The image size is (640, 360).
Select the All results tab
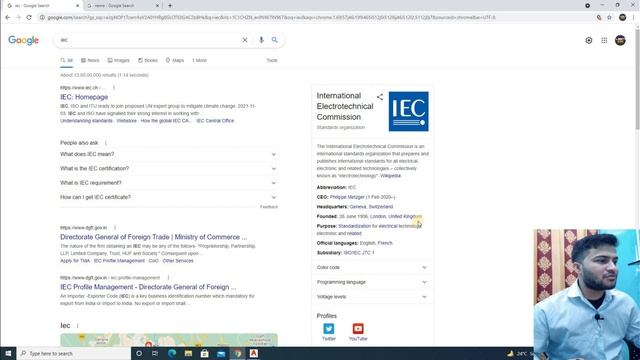67,60
